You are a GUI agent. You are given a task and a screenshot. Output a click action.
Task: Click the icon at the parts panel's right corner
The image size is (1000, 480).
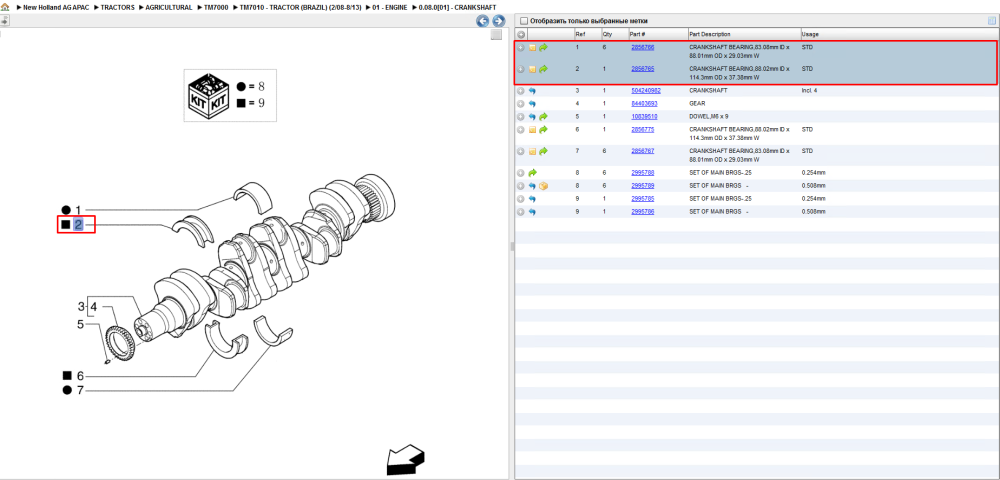pos(992,20)
